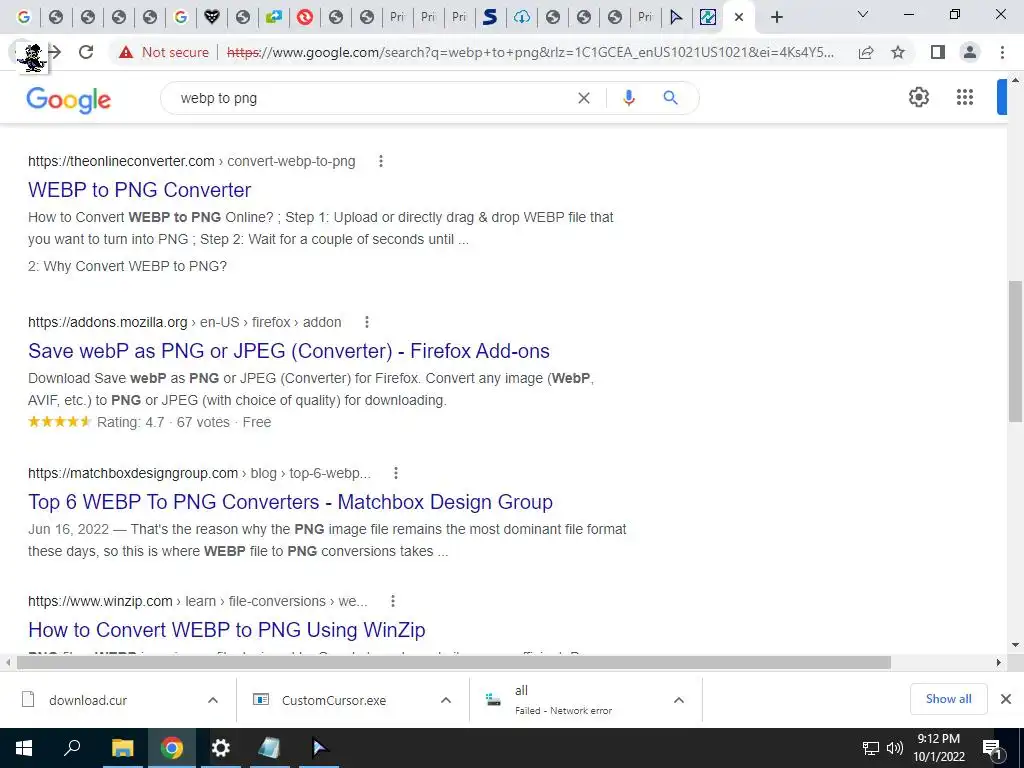1024x768 pixels.
Task: Switch to Chrome in the taskbar
Action: (x=172, y=748)
